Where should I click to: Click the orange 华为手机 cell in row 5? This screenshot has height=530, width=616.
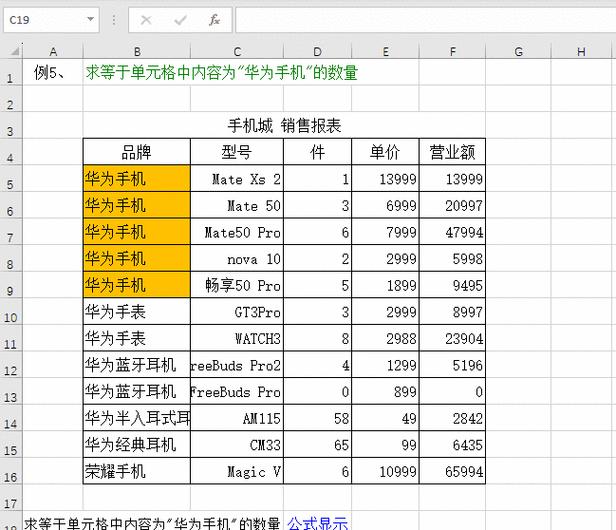(137, 178)
